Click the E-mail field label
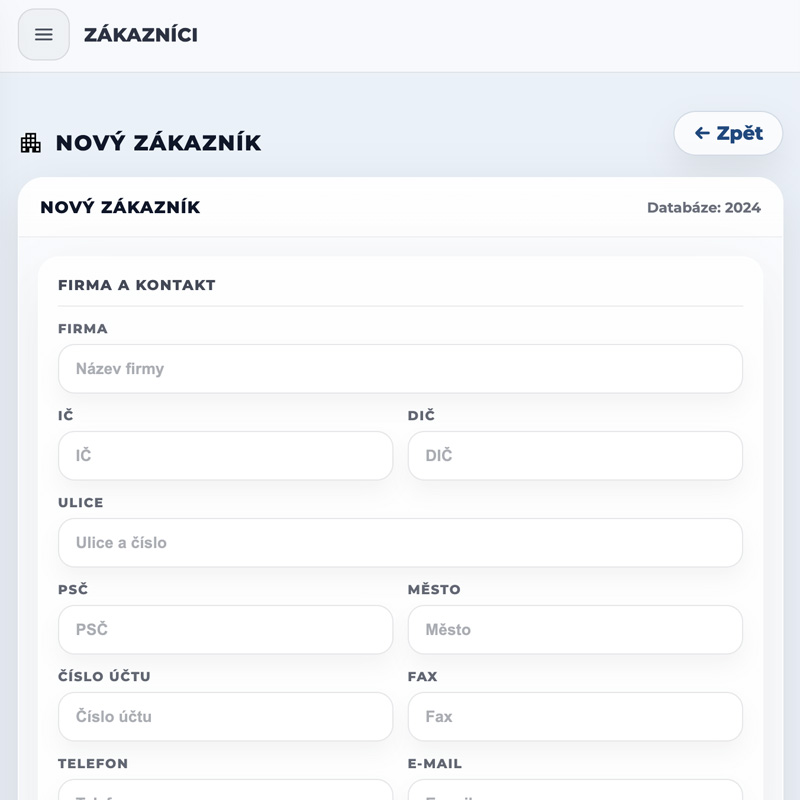This screenshot has height=800, width=800. tap(435, 763)
